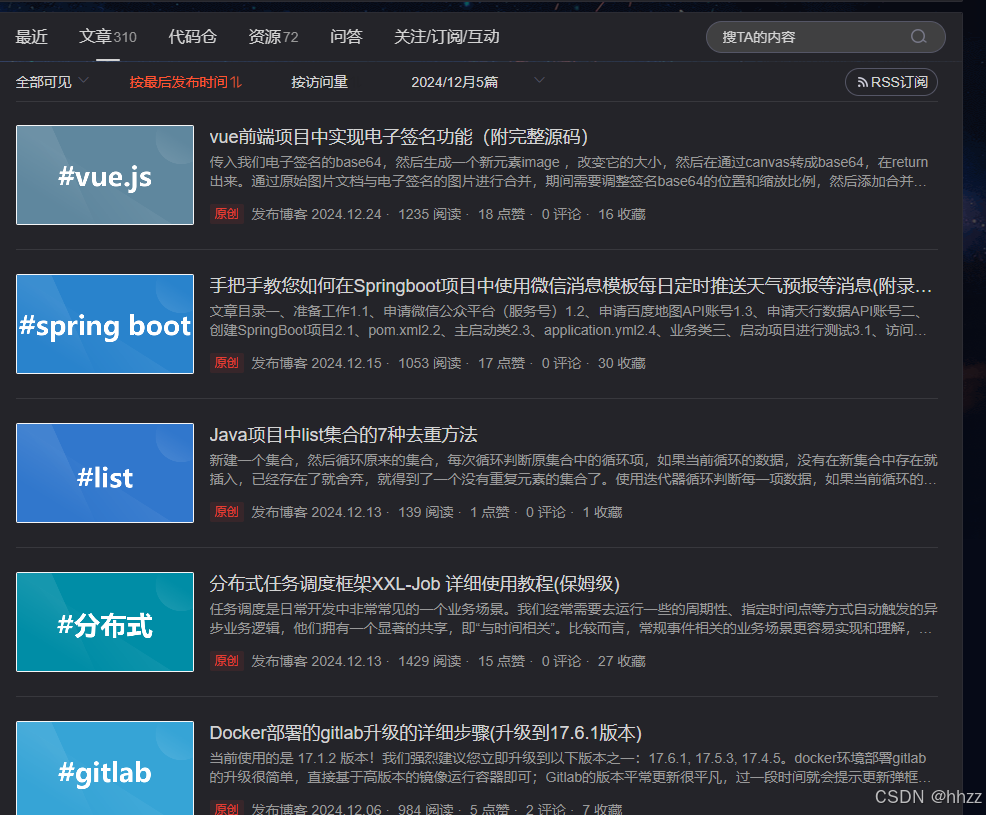Screen dimensions: 986x815
Task: Click 1053 阅读 count
Action: (x=429, y=363)
